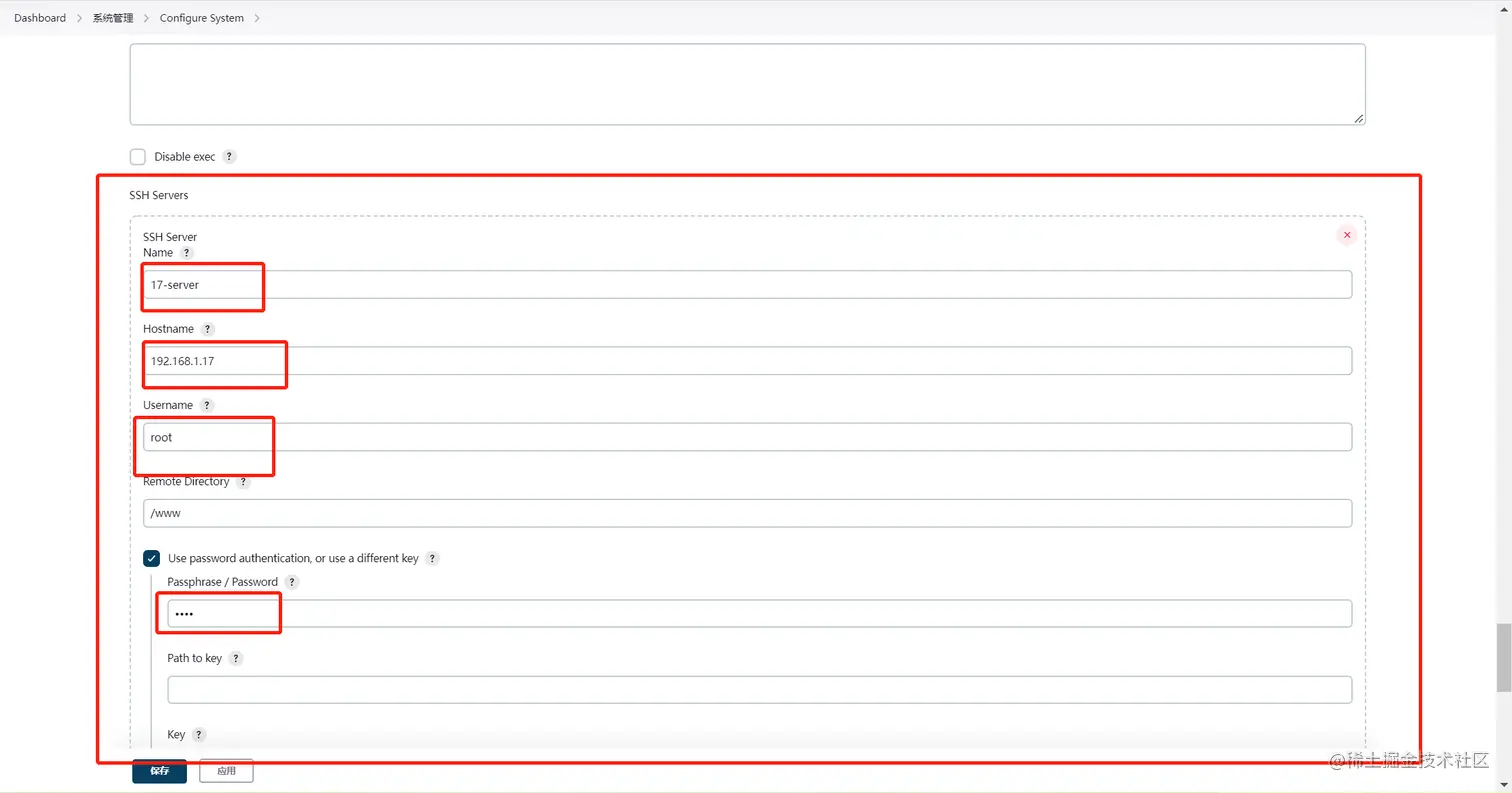Screen dimensions: 1512x793
Task: Open help icon next to Passphrase / Password
Action: click(292, 582)
